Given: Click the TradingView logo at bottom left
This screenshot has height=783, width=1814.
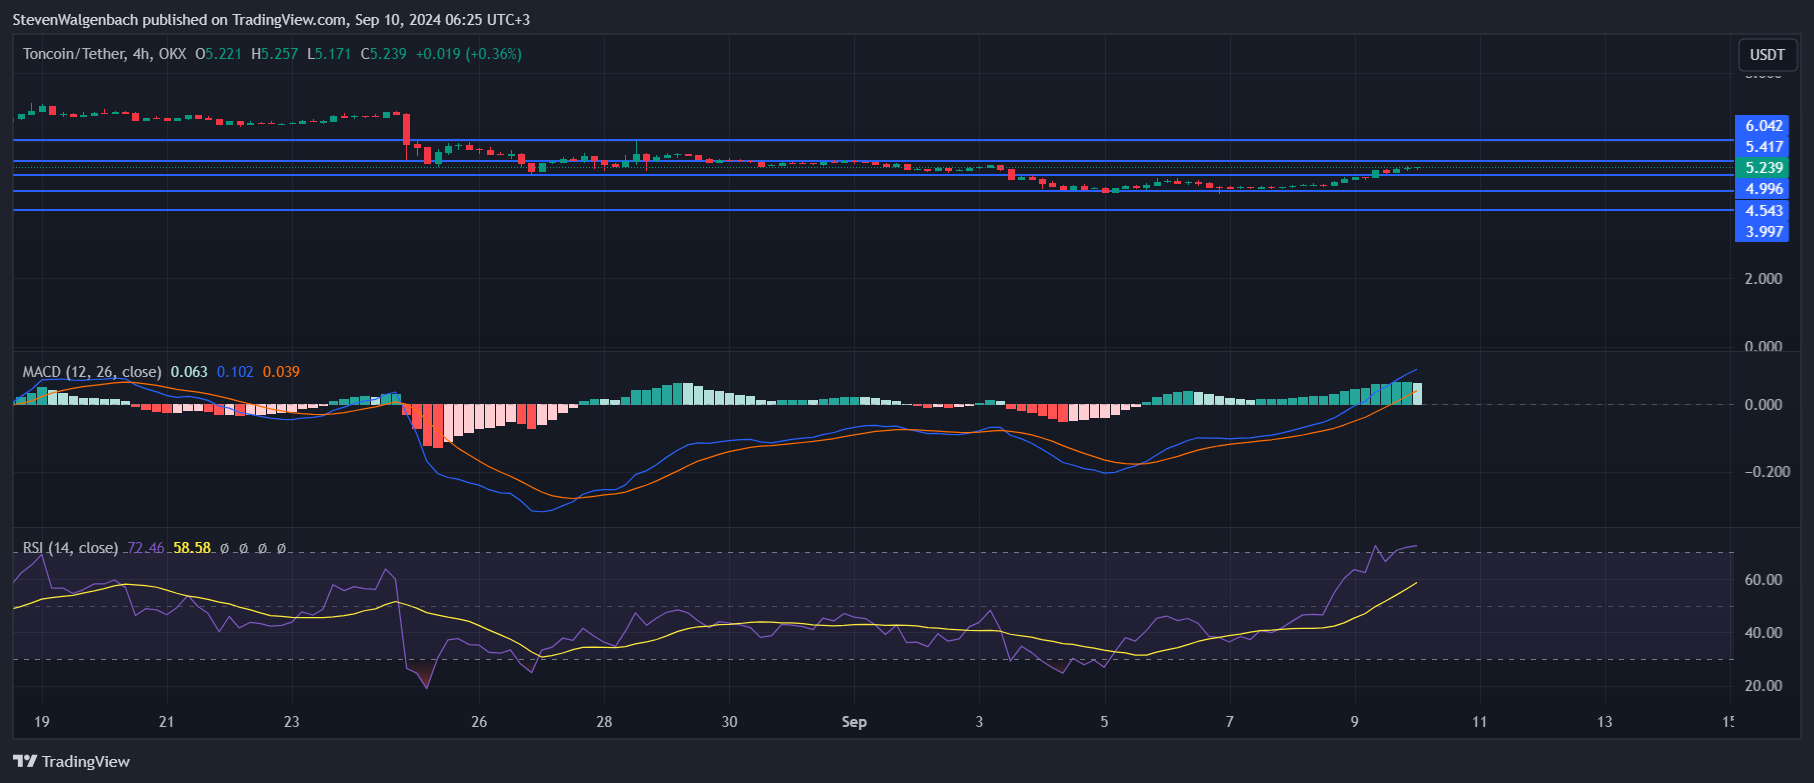Looking at the screenshot, I should (72, 761).
